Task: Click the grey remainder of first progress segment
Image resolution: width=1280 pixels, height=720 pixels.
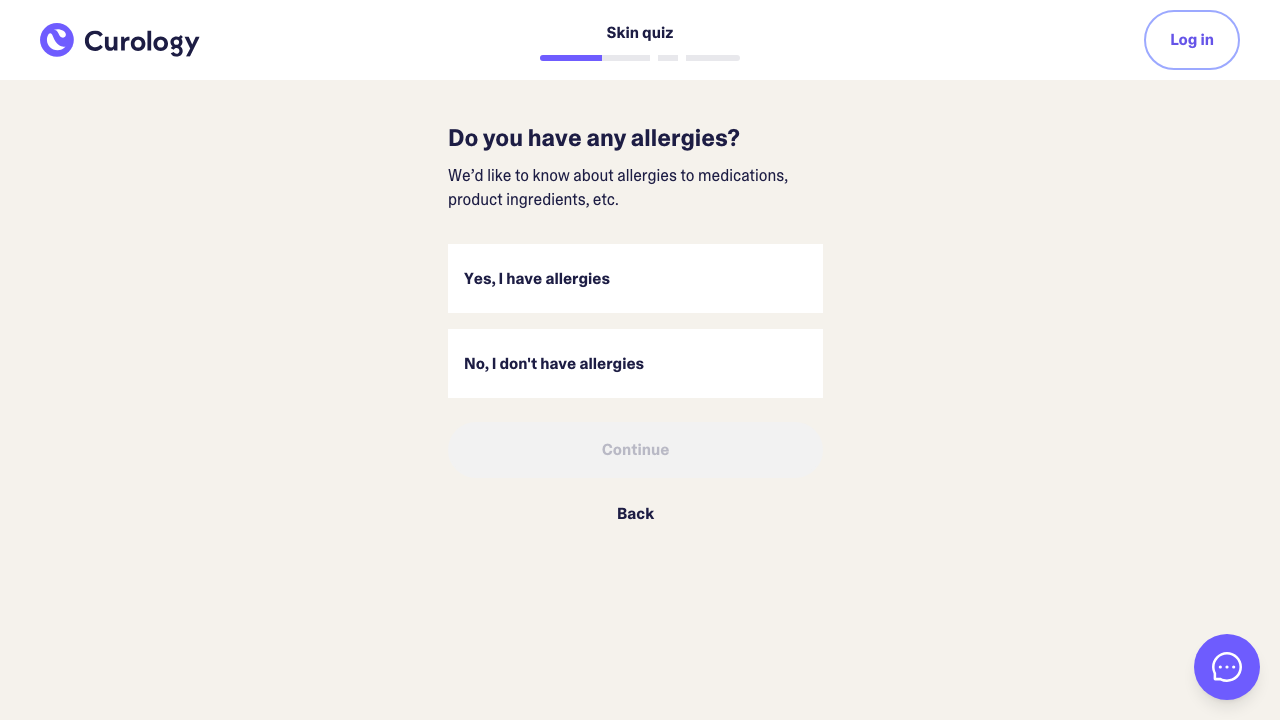Action: pyautogui.click(x=626, y=58)
